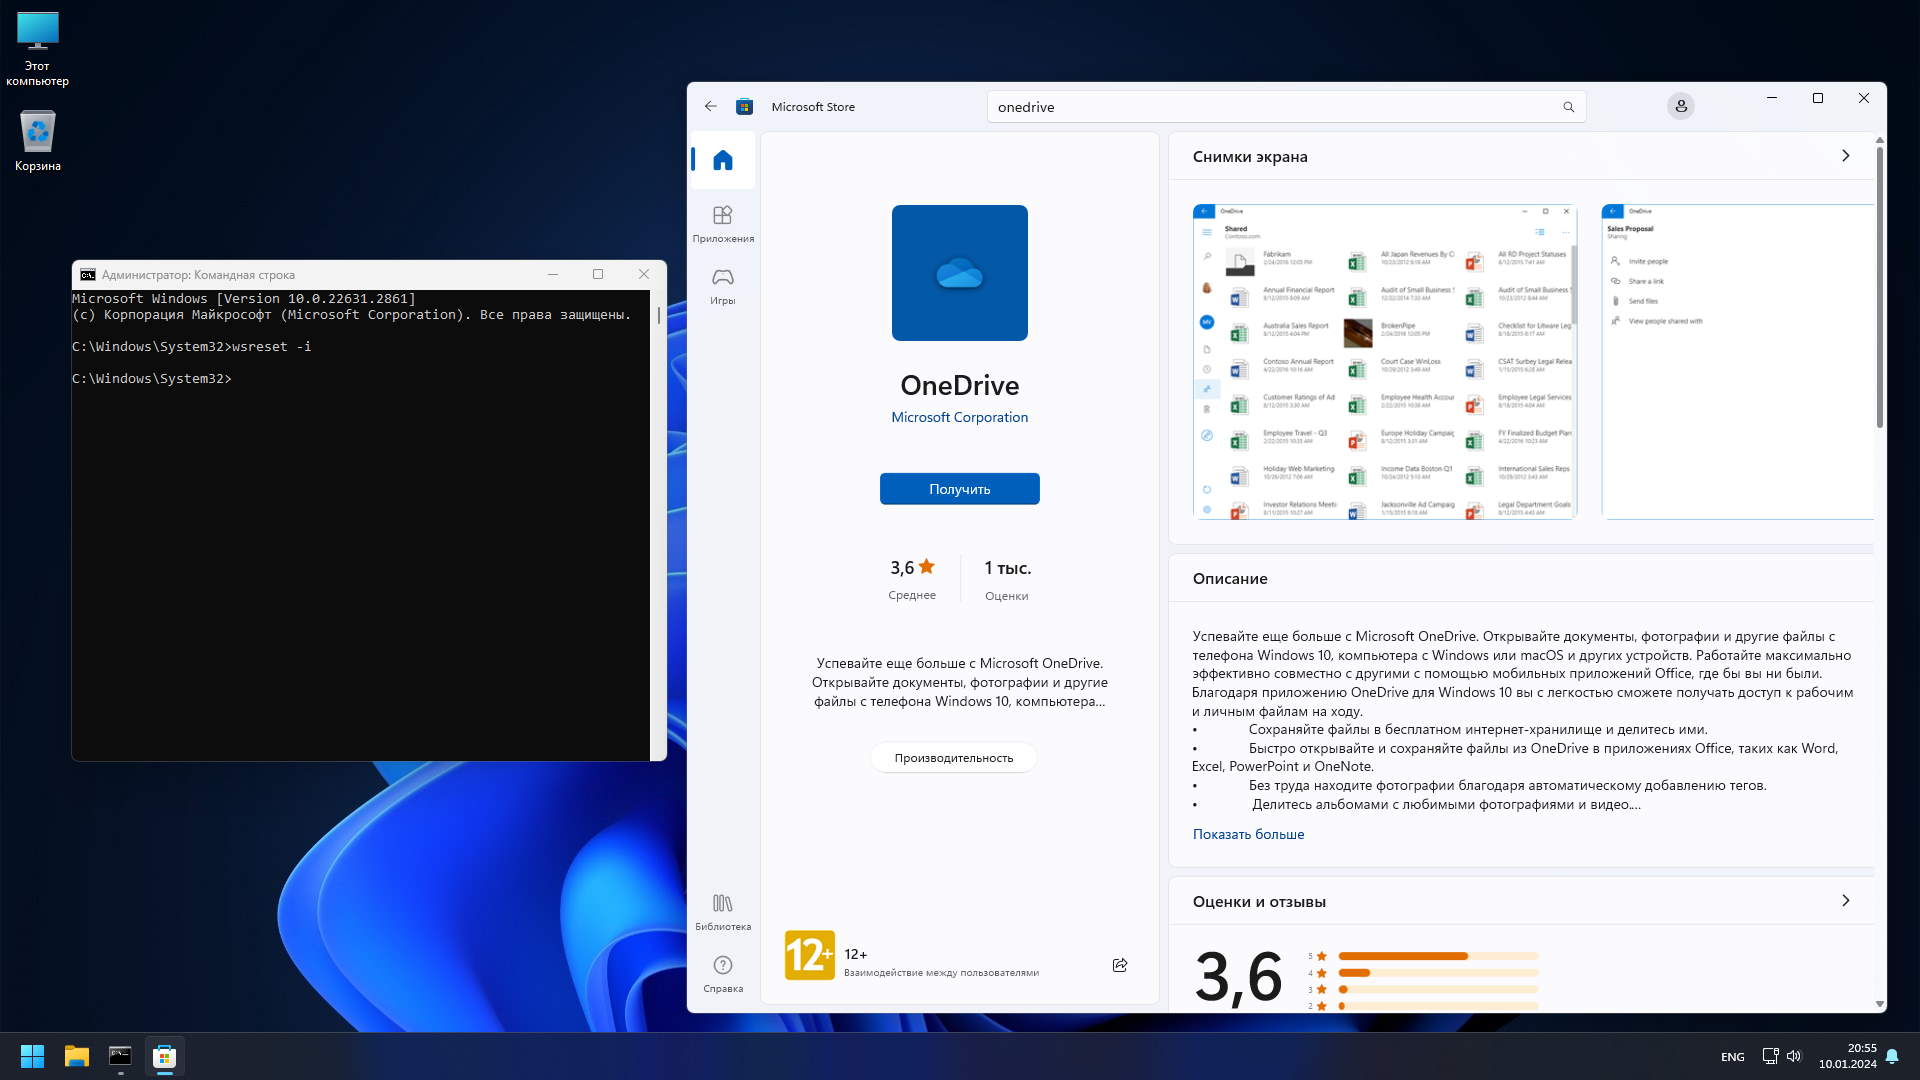Open the first OneDrive screenshot thumbnail
Image resolution: width=1920 pixels, height=1080 pixels.
coord(1384,361)
